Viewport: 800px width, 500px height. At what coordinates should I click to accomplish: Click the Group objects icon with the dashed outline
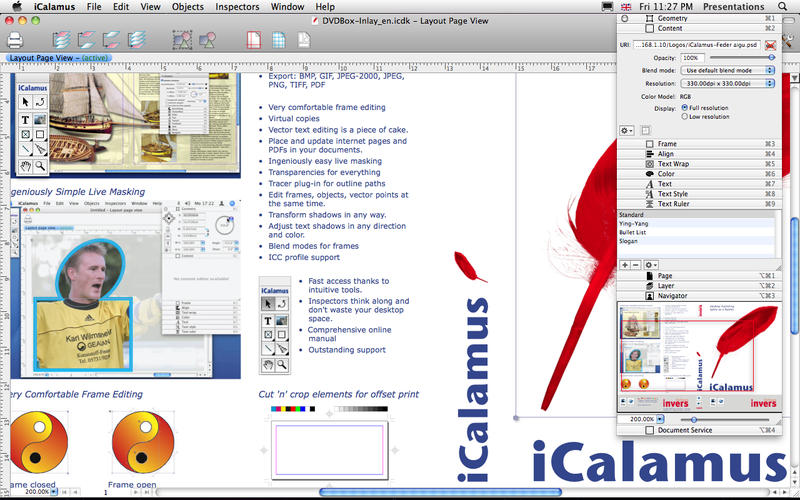point(182,40)
